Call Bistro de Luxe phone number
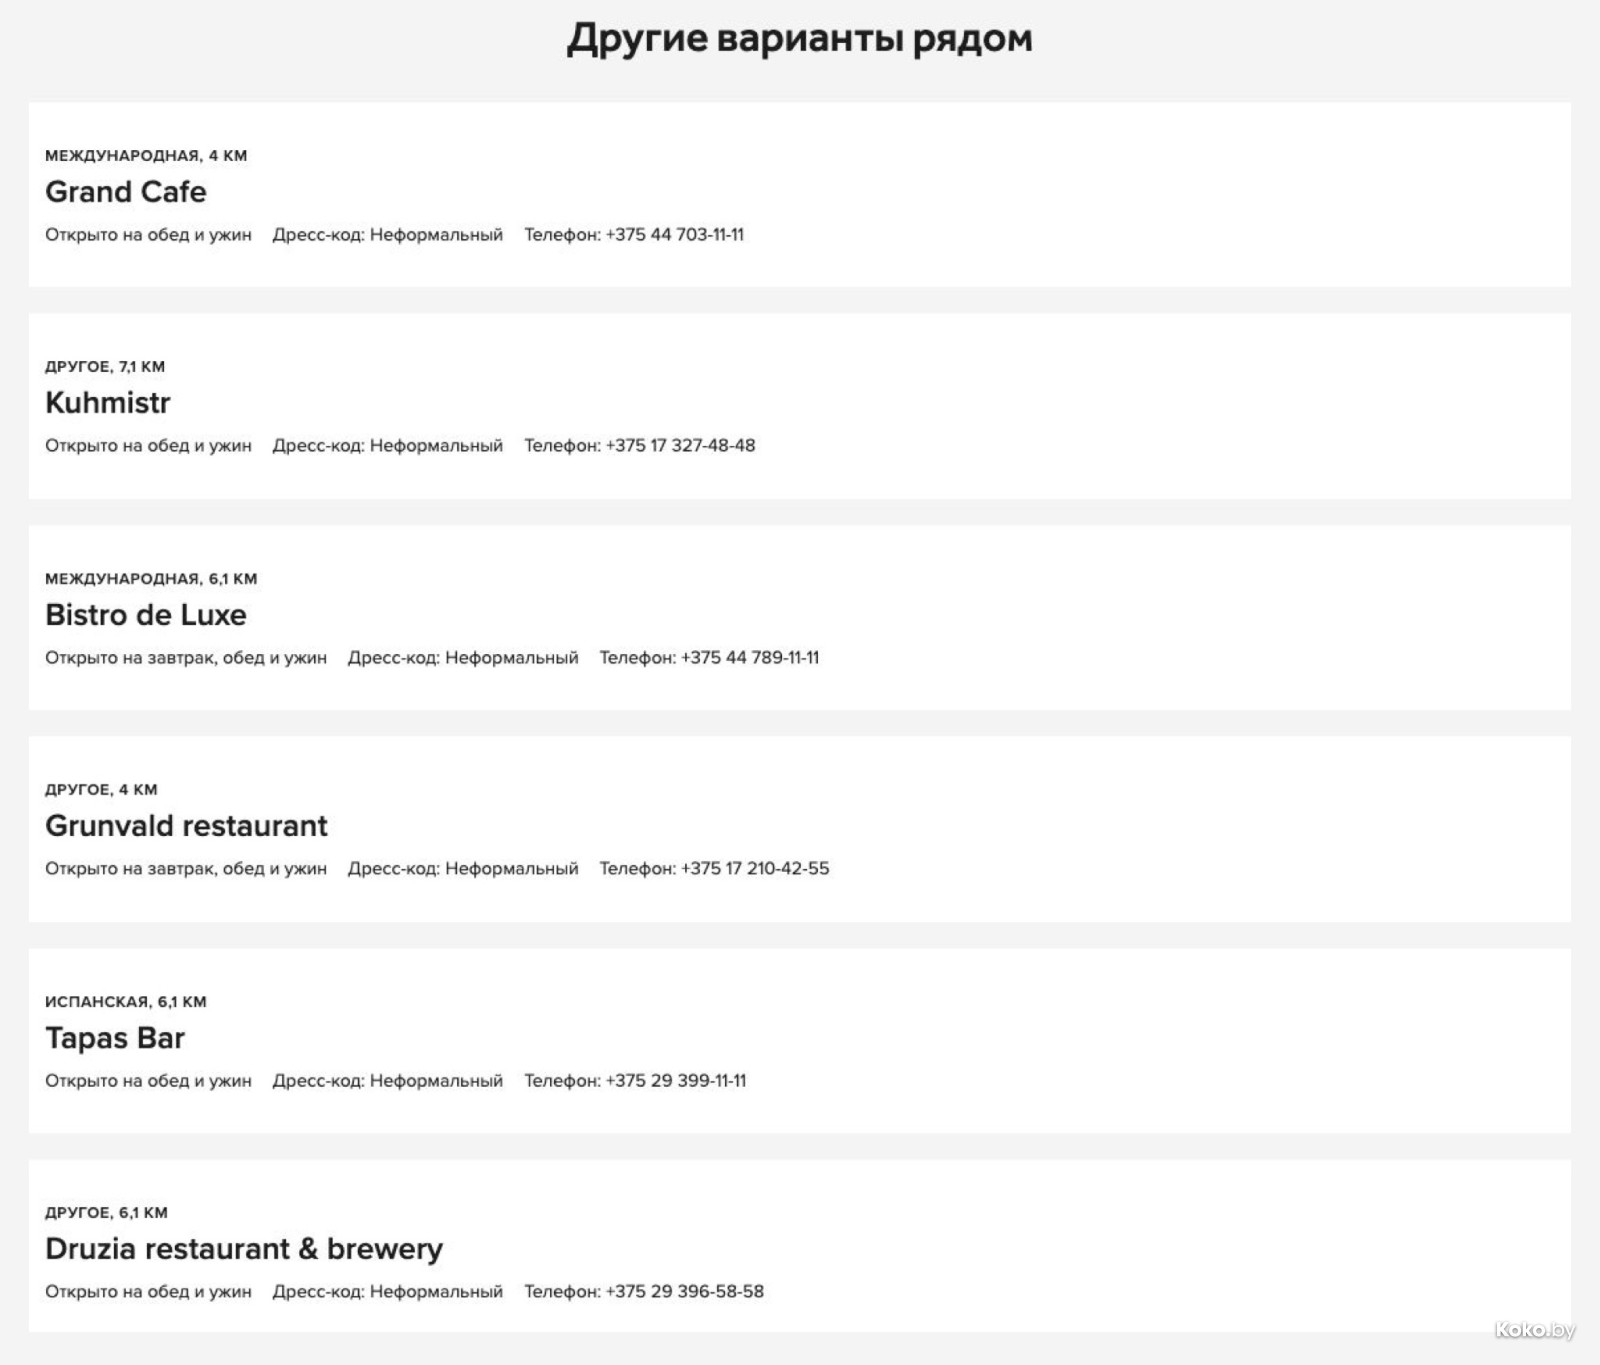The image size is (1600, 1365). (x=750, y=658)
